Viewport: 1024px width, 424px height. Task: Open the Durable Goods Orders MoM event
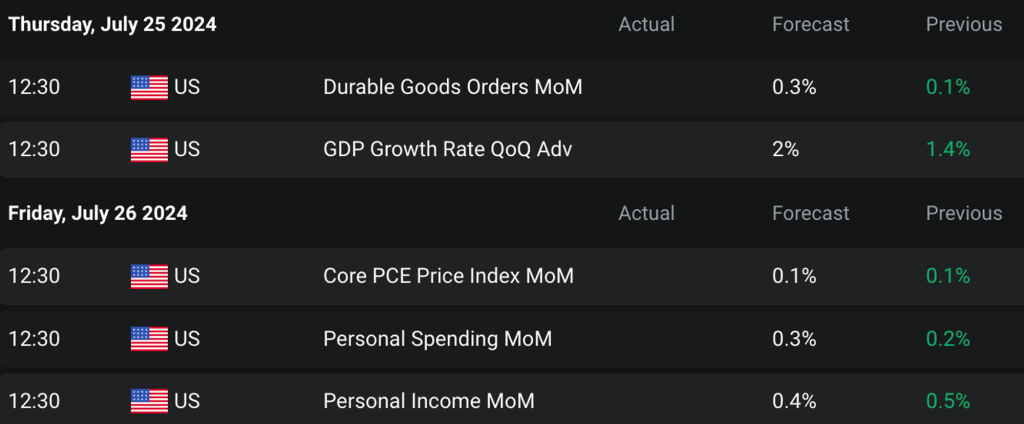click(x=452, y=87)
